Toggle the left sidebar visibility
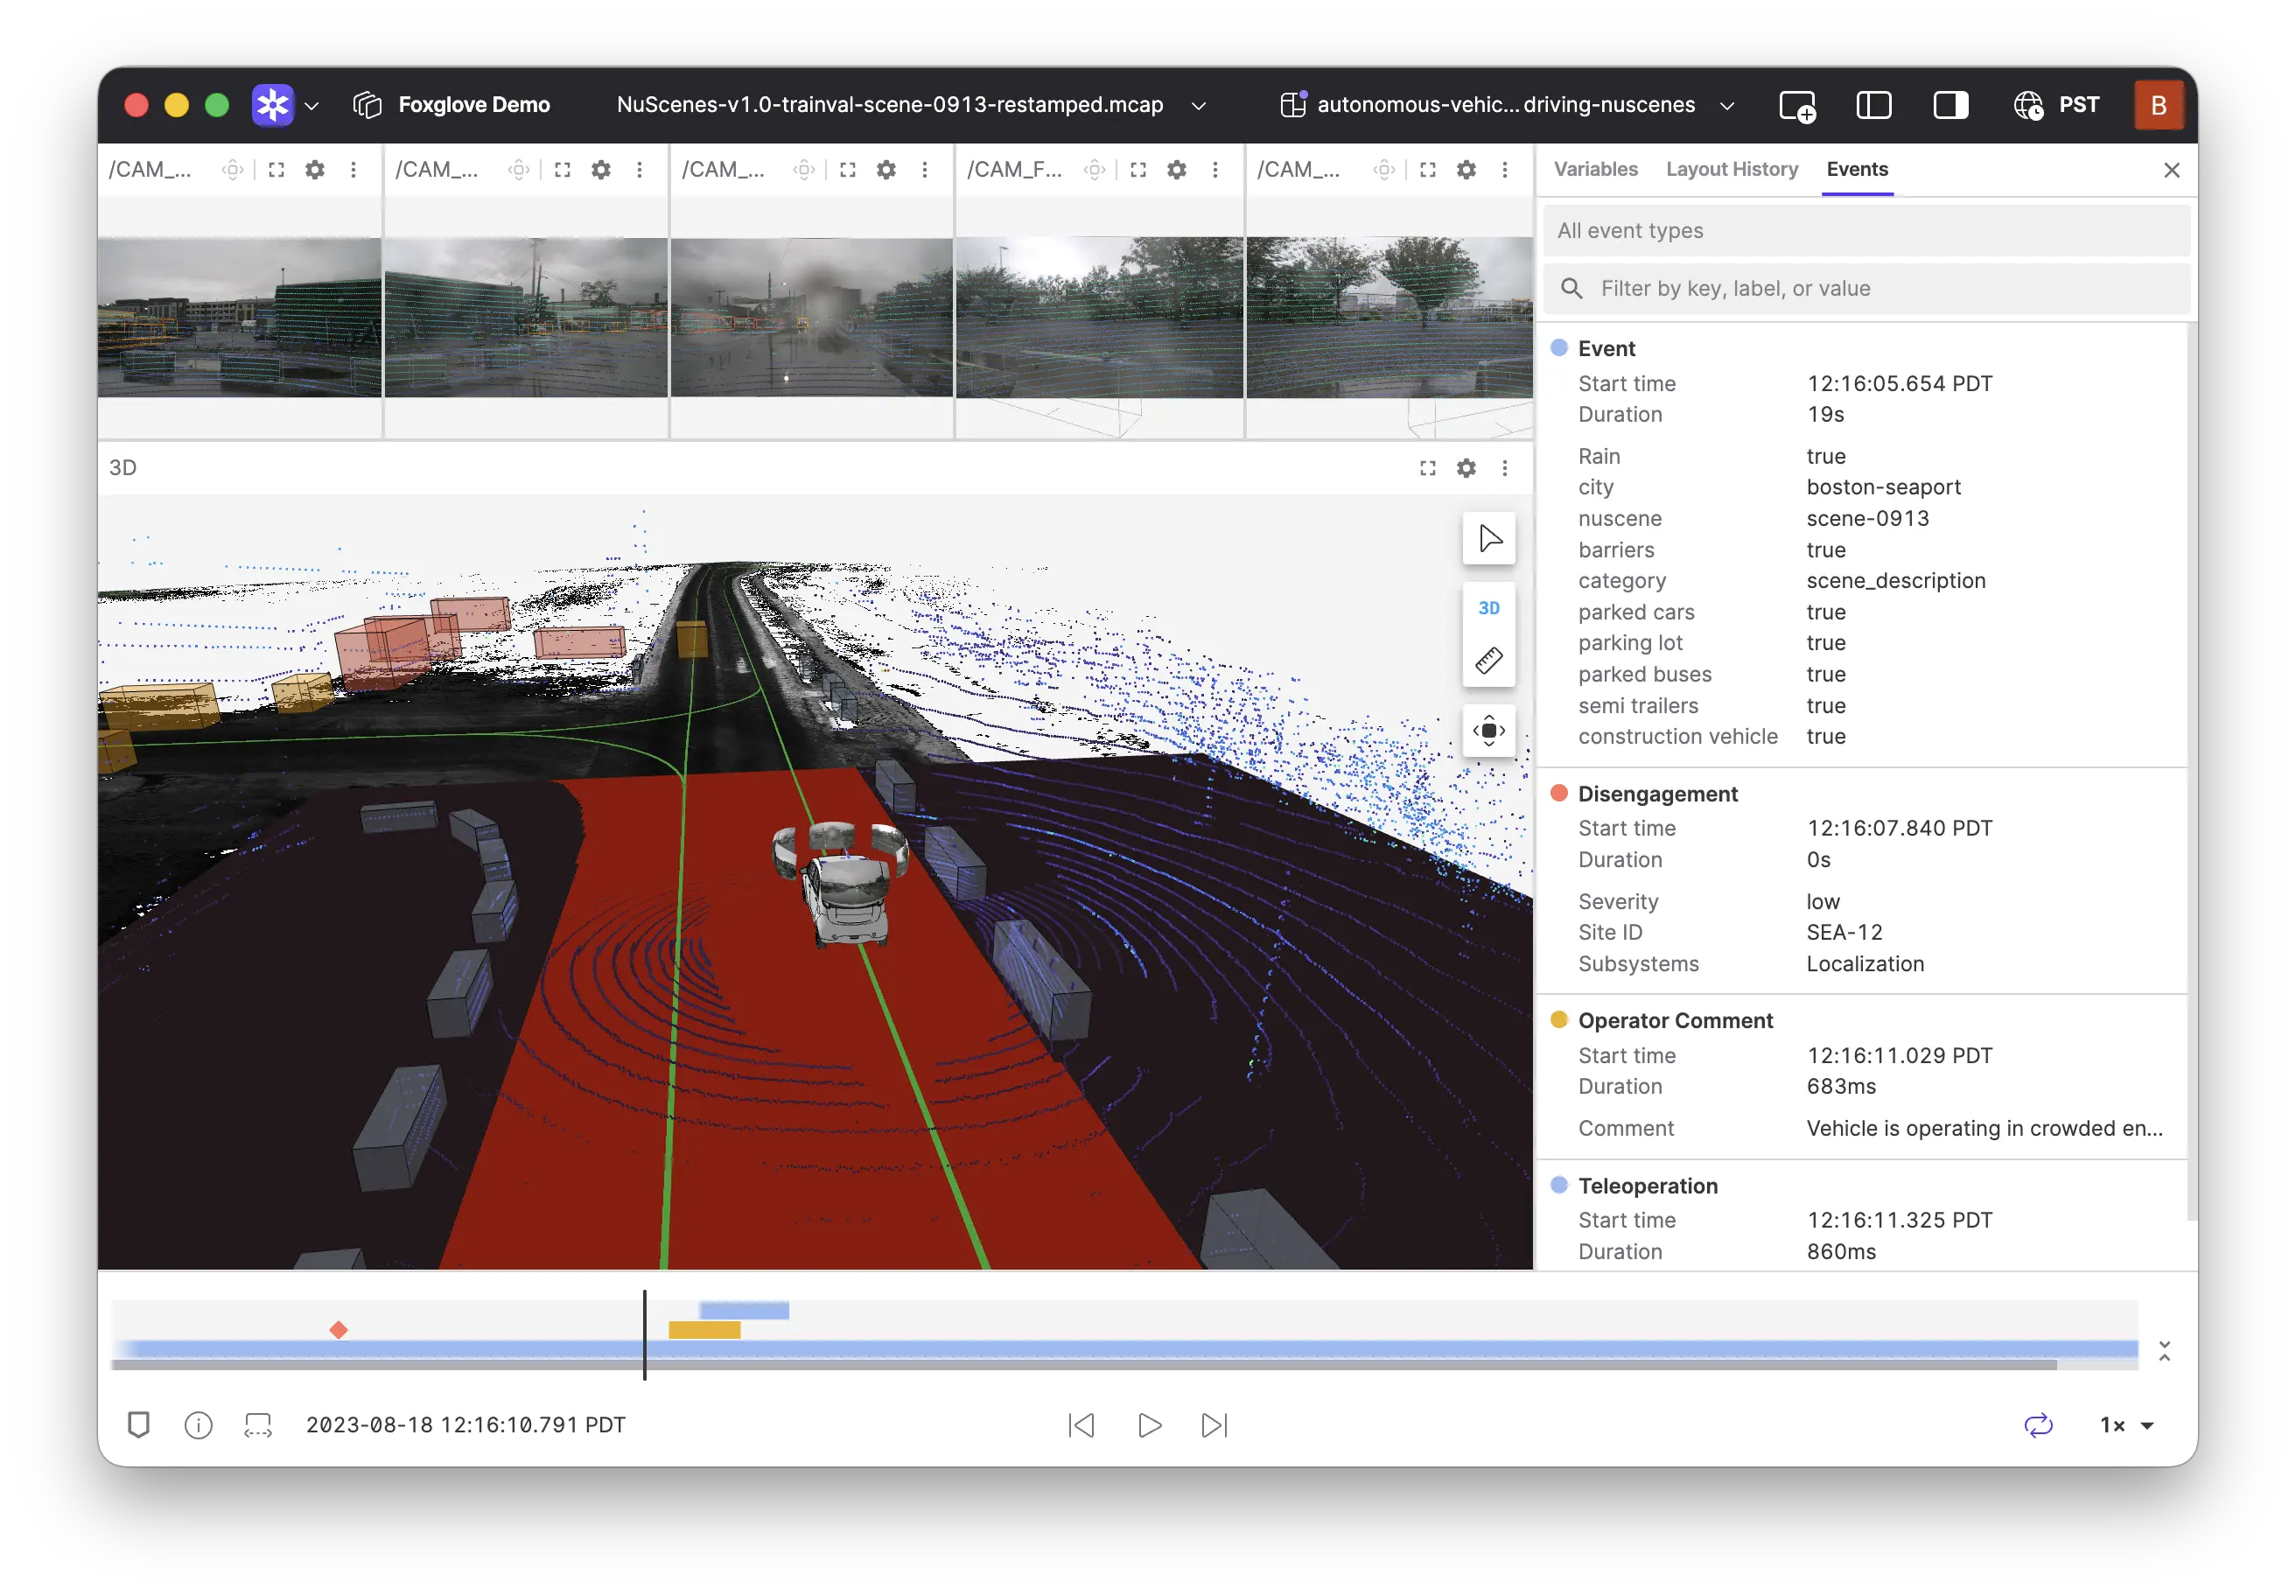This screenshot has width=2296, height=1596. pyautogui.click(x=1873, y=106)
